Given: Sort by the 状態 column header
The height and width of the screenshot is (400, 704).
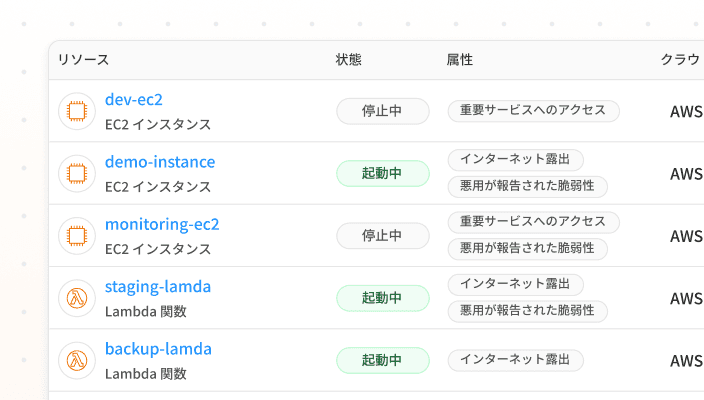Looking at the screenshot, I should click(348, 60).
